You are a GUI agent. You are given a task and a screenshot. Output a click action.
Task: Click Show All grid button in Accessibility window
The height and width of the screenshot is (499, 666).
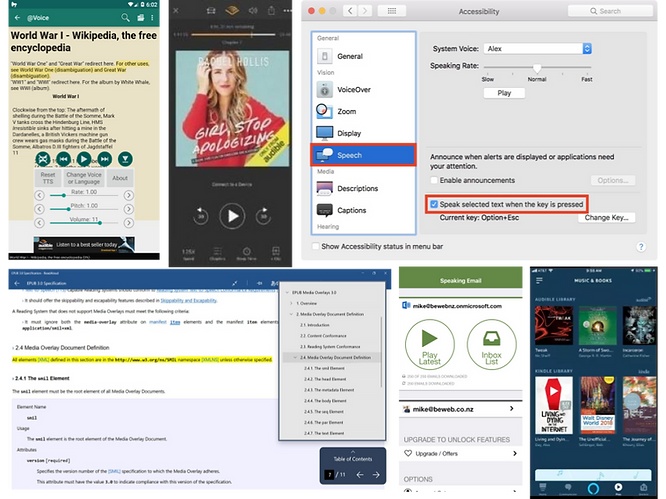[x=392, y=11]
